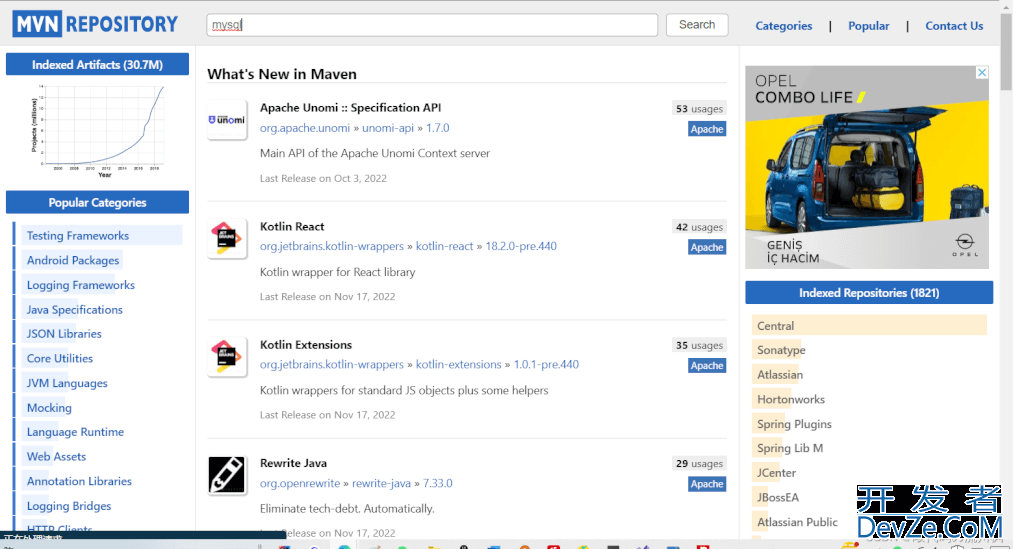Open the Central repository link

point(775,326)
